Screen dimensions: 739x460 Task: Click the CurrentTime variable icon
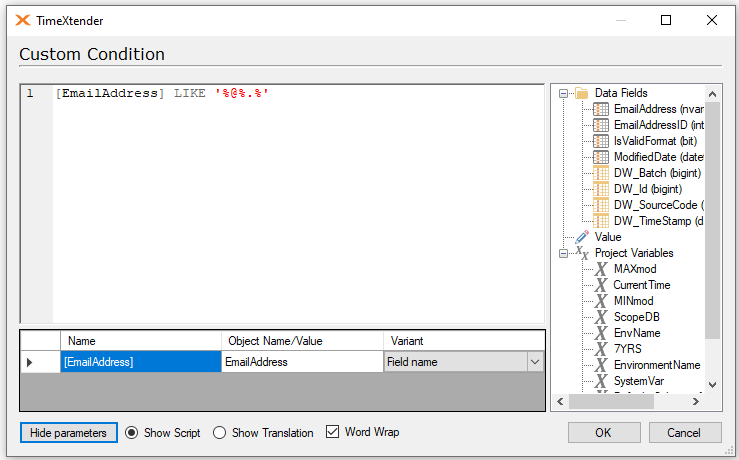point(600,285)
